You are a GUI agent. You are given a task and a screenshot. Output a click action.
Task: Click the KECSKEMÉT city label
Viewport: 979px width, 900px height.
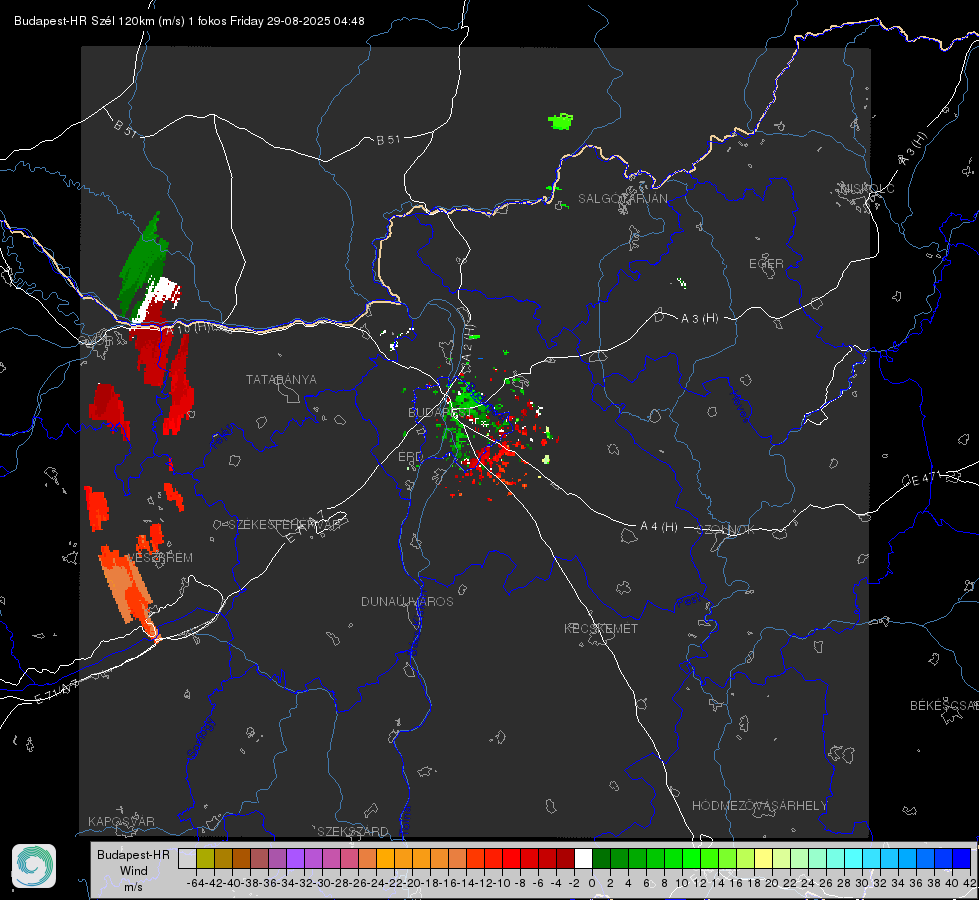[x=601, y=629]
